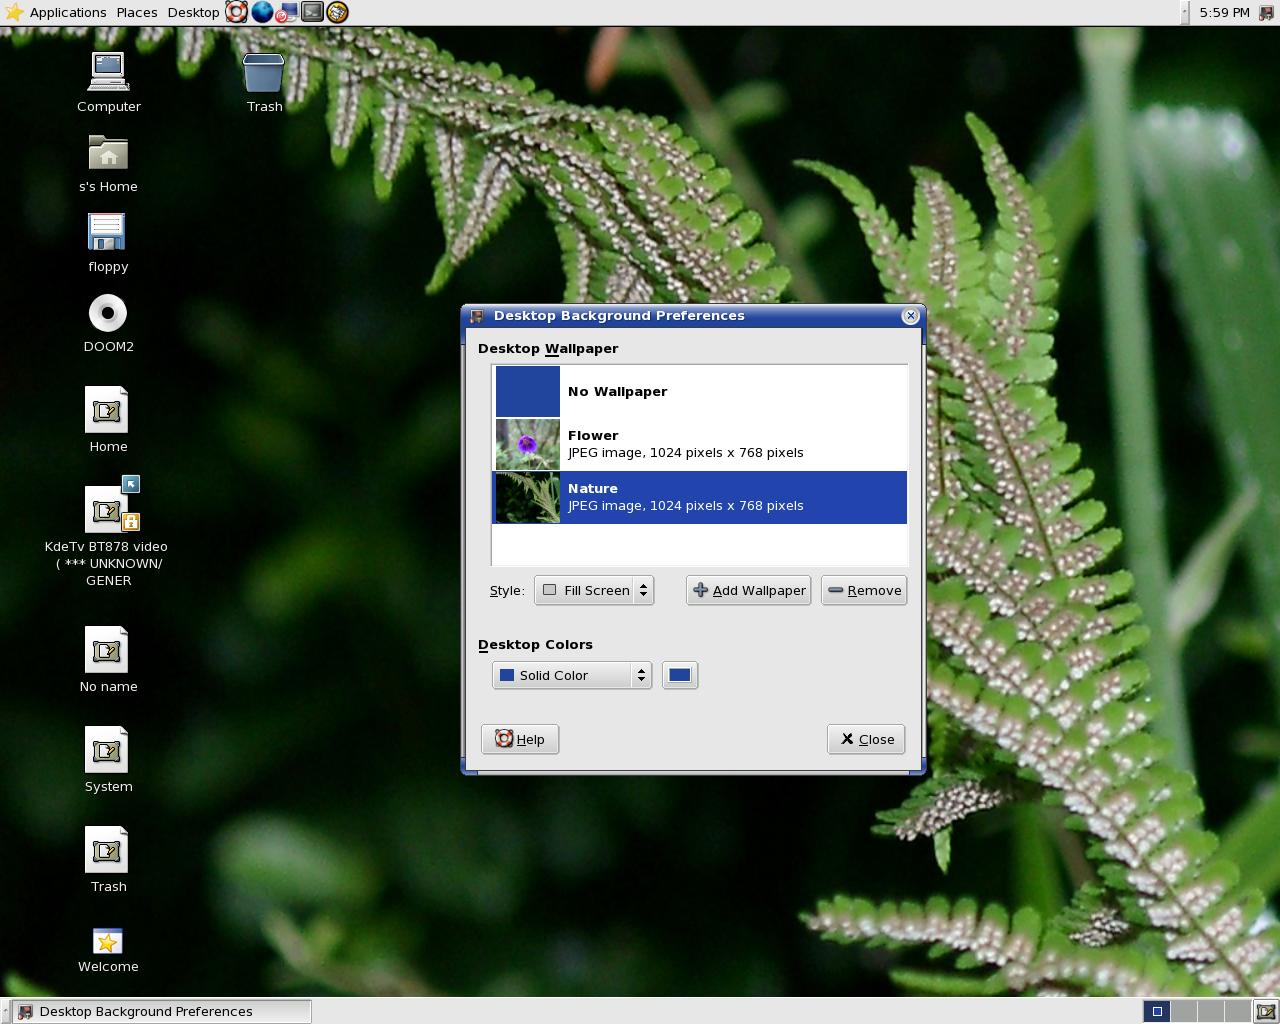1280x1024 pixels.
Task: Launch the round yellow panel launcher icon
Action: pyautogui.click(x=337, y=12)
